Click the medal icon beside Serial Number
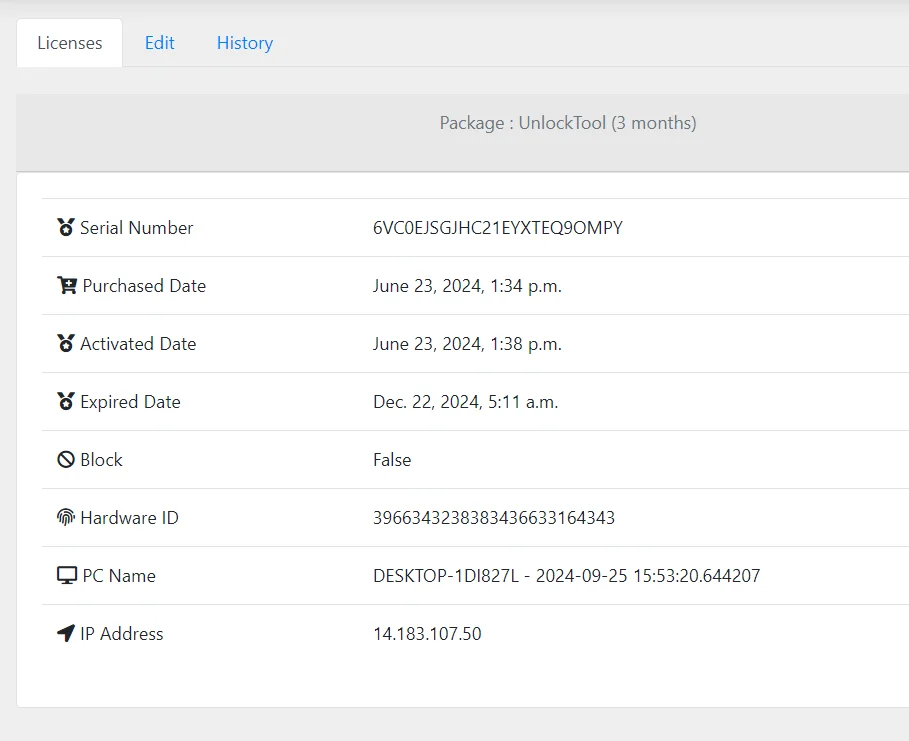 [66, 227]
